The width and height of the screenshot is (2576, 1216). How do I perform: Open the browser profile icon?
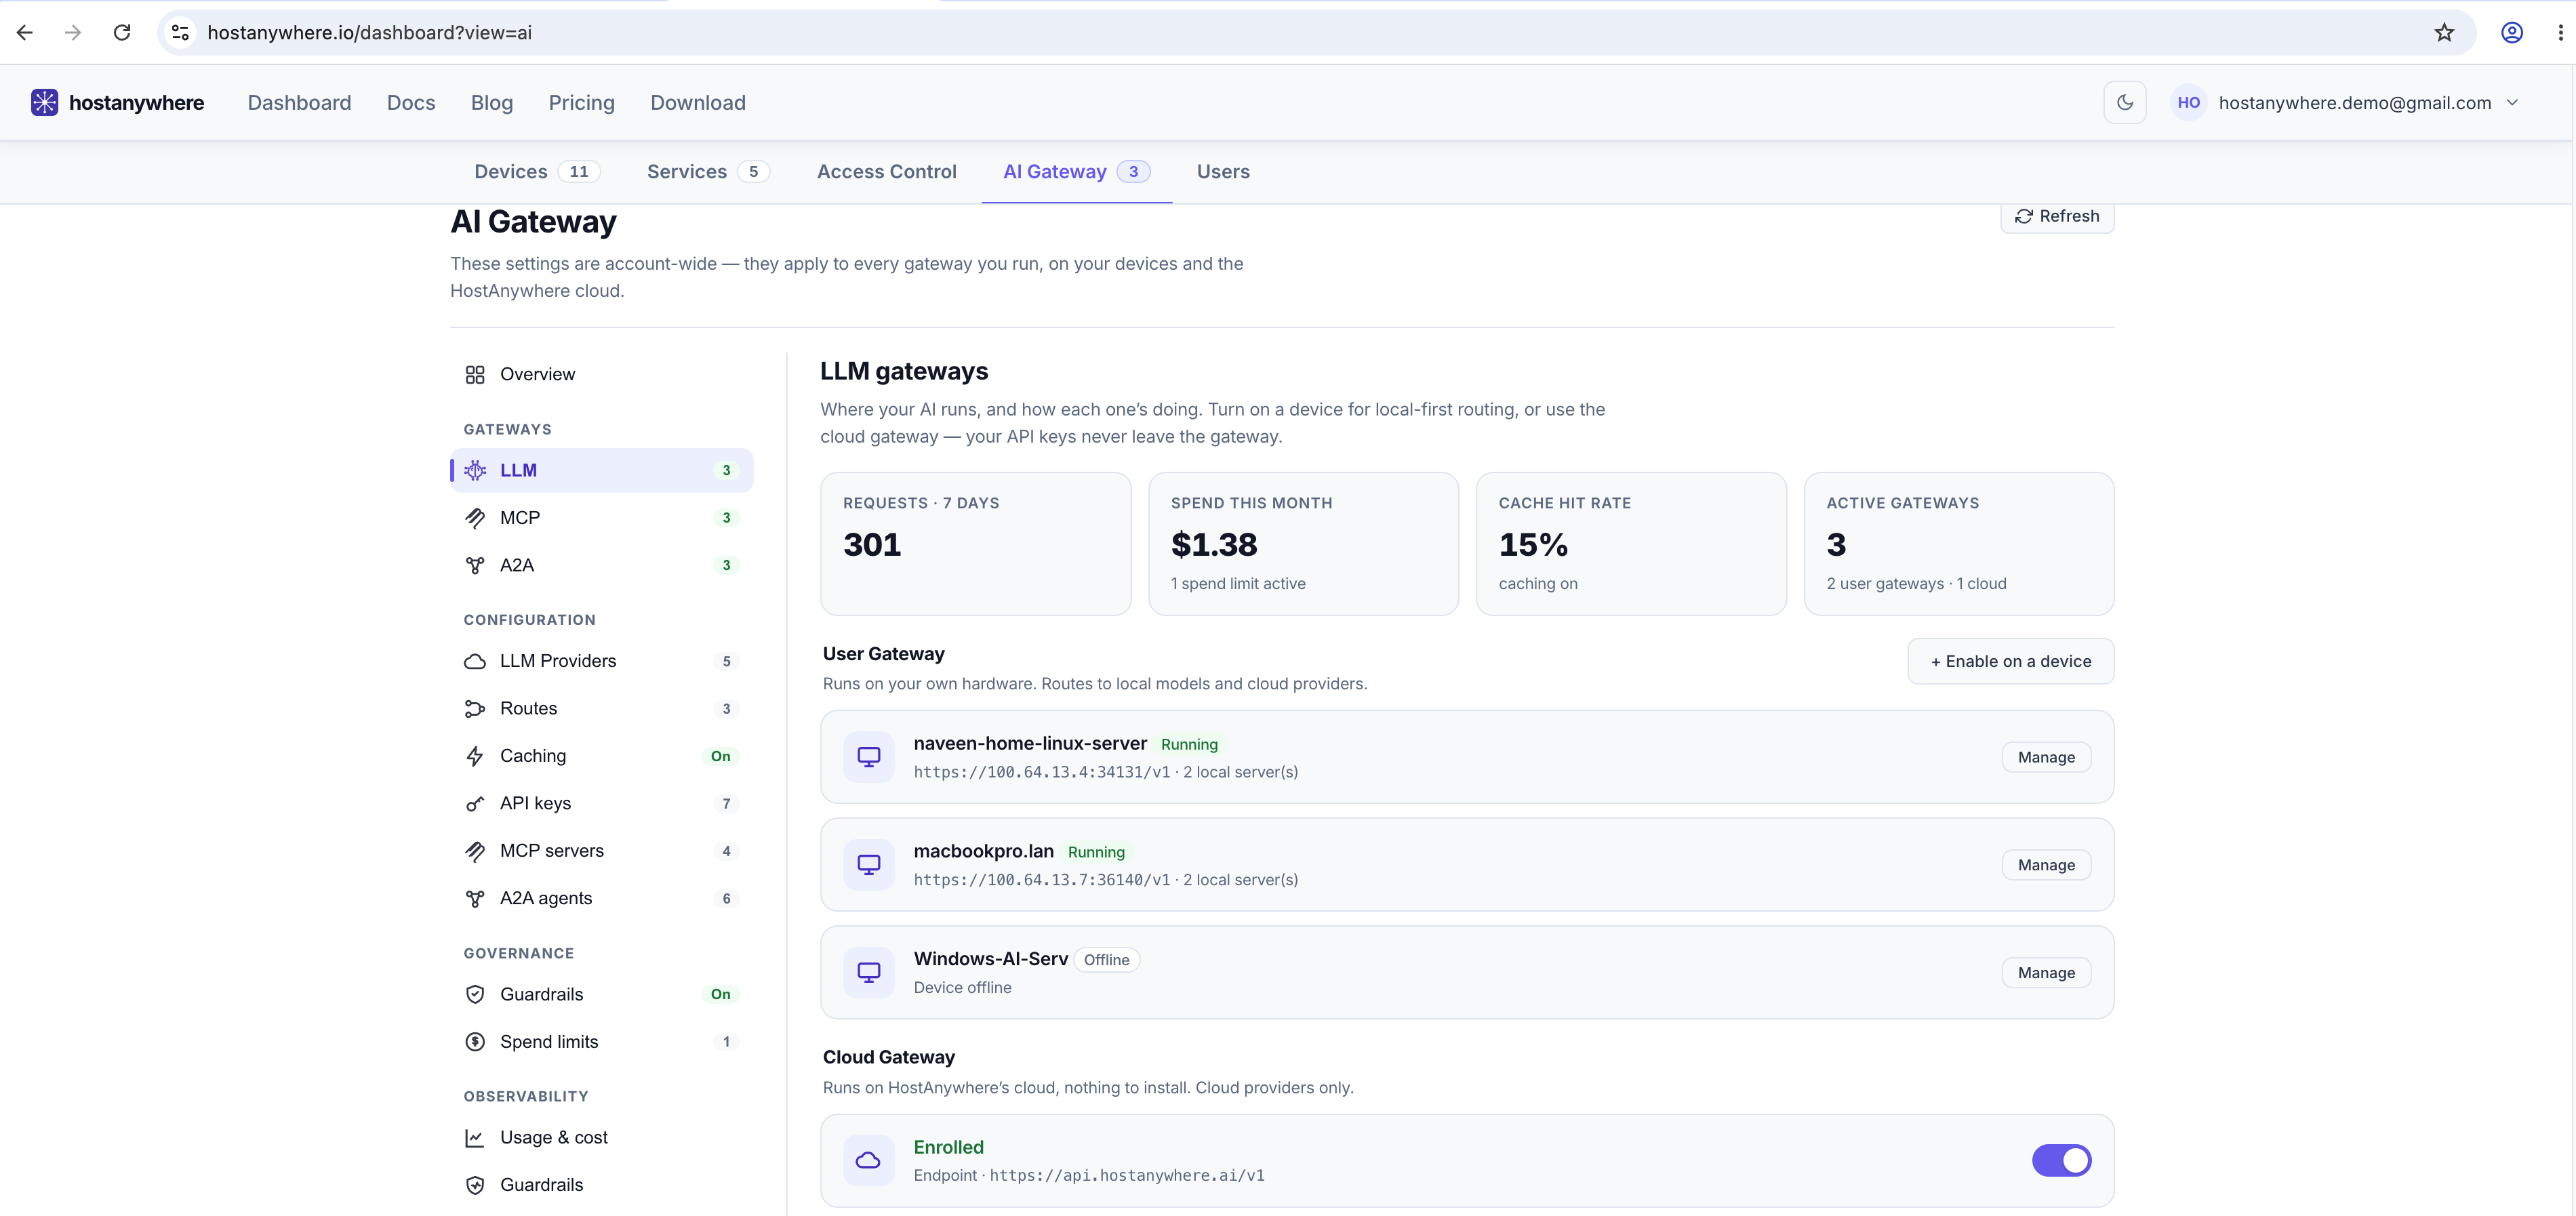point(2512,32)
